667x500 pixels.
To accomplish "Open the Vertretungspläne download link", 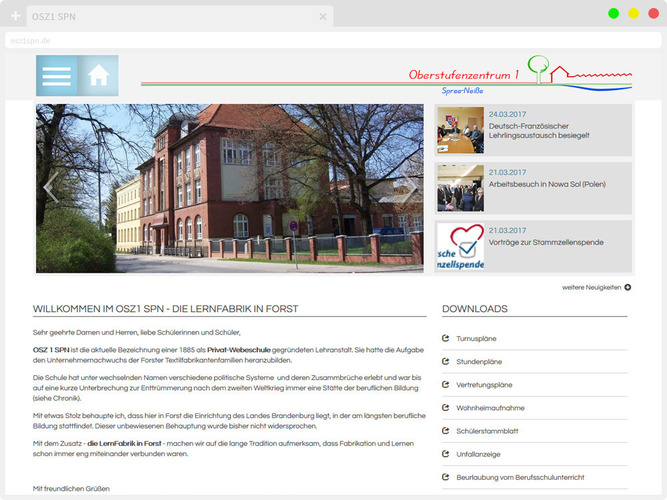I will tap(484, 385).
